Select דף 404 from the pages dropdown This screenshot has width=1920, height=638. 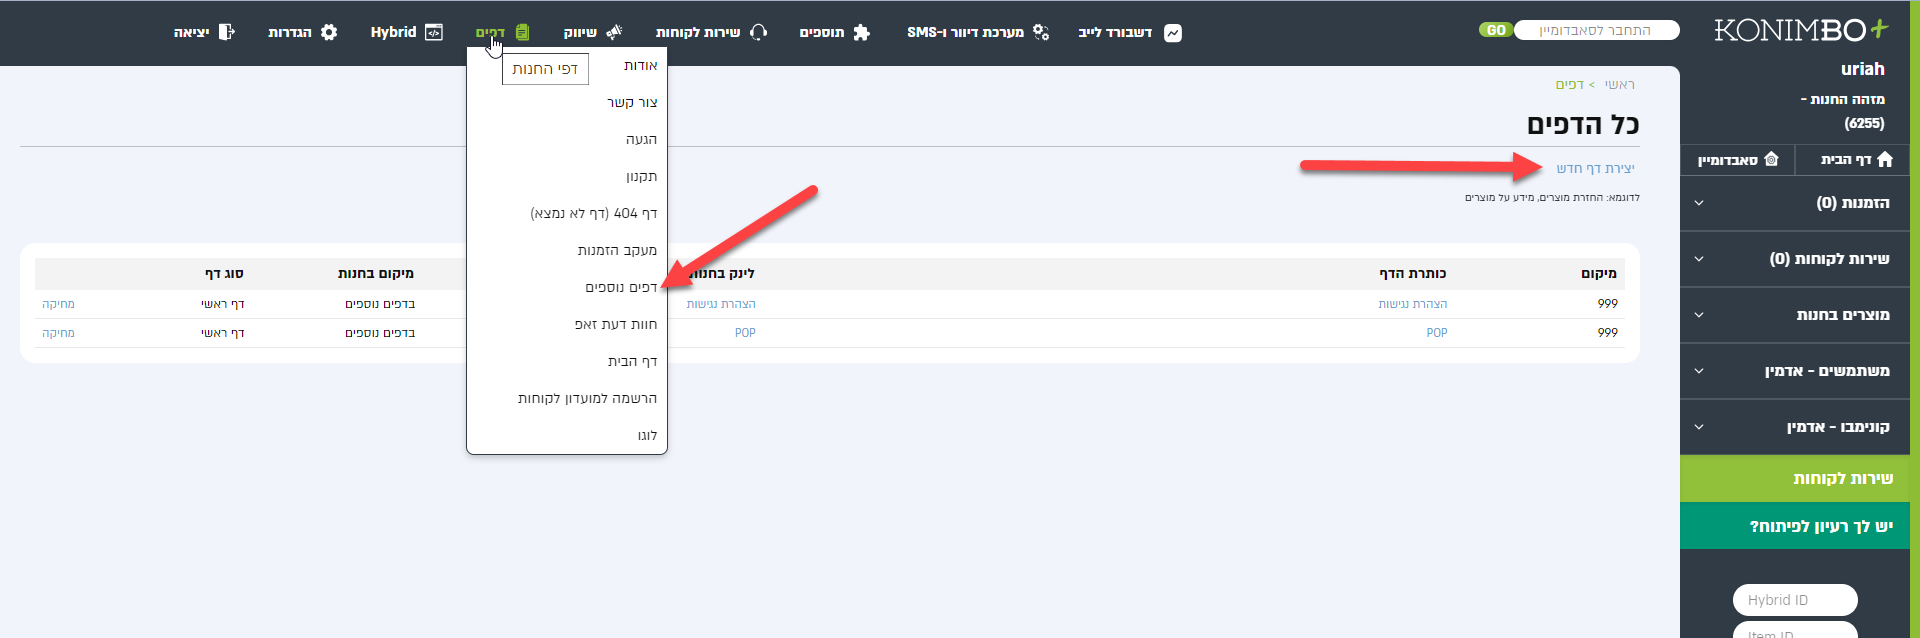coord(594,214)
